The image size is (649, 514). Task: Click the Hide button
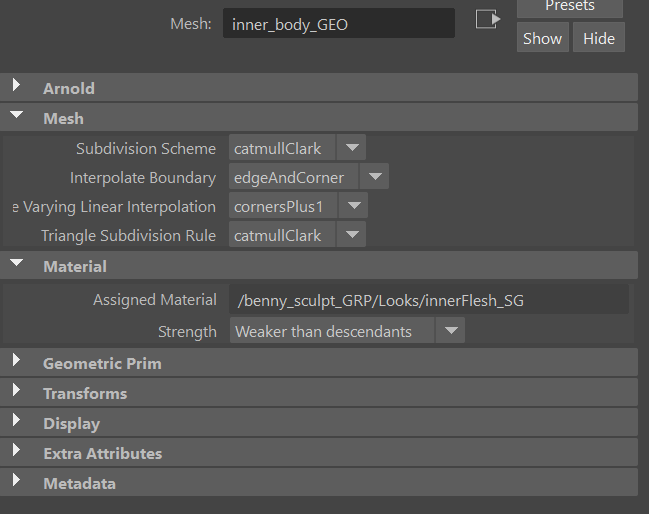599,38
